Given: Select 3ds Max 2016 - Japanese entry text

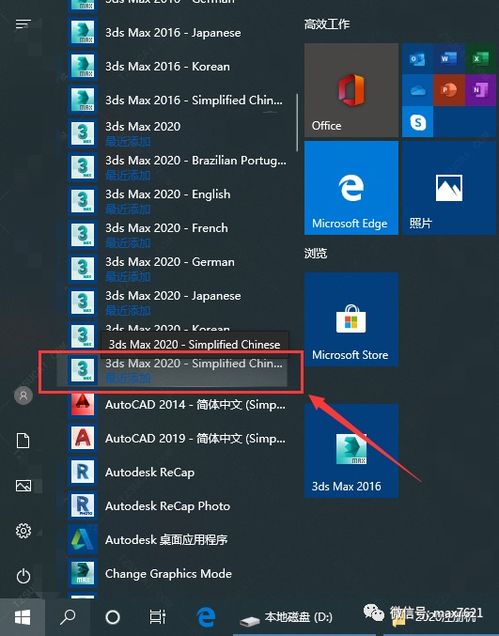Looking at the screenshot, I should pos(173,32).
